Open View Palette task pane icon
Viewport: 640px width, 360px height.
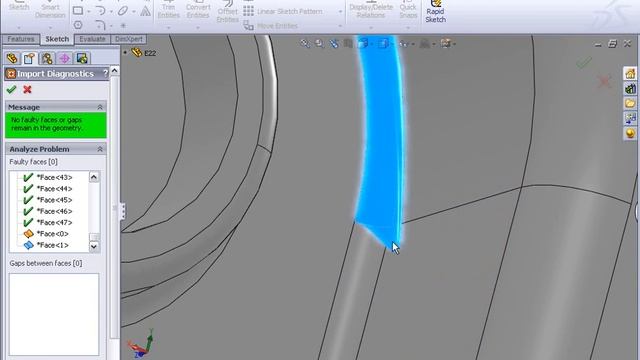(x=630, y=118)
